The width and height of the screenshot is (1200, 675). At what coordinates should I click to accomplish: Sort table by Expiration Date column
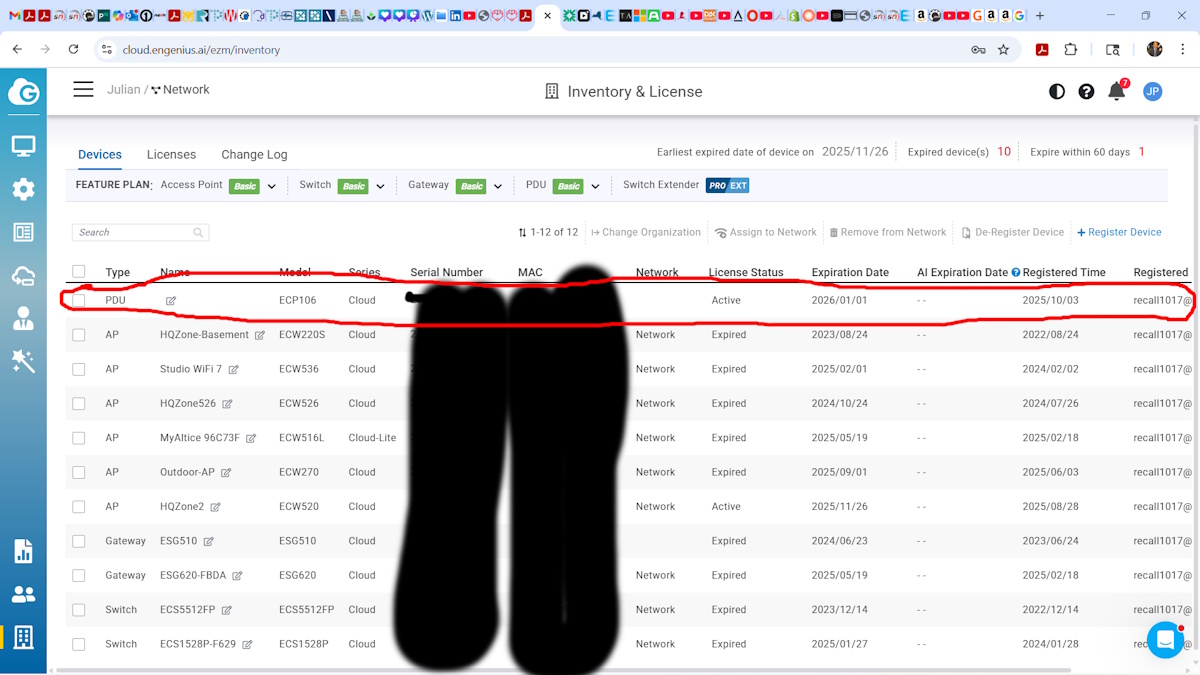pos(850,272)
